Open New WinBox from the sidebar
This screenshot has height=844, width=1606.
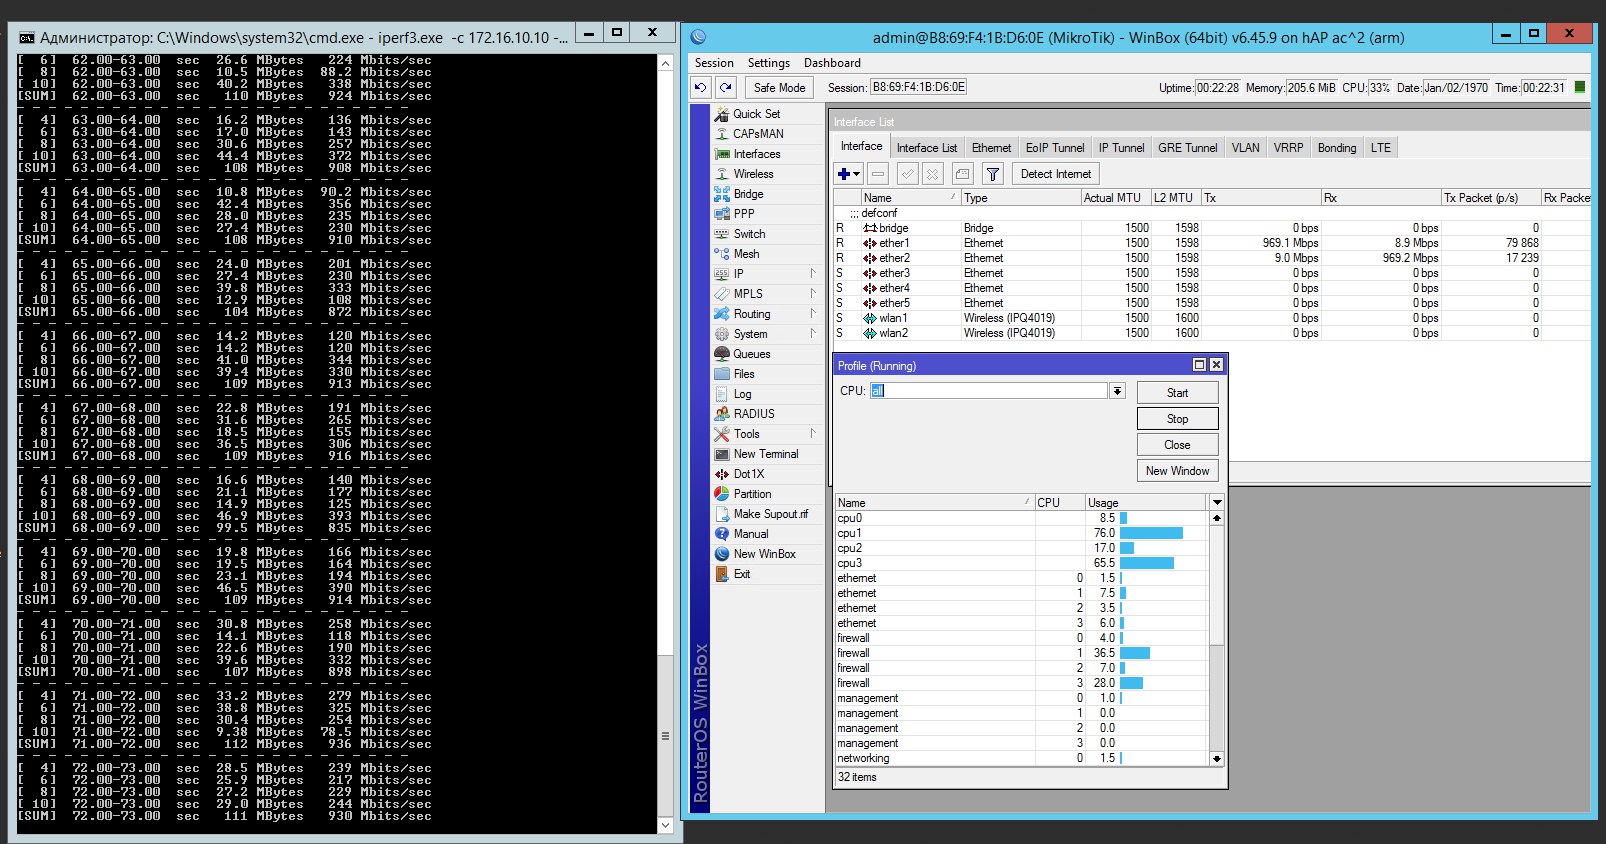pyautogui.click(x=764, y=554)
